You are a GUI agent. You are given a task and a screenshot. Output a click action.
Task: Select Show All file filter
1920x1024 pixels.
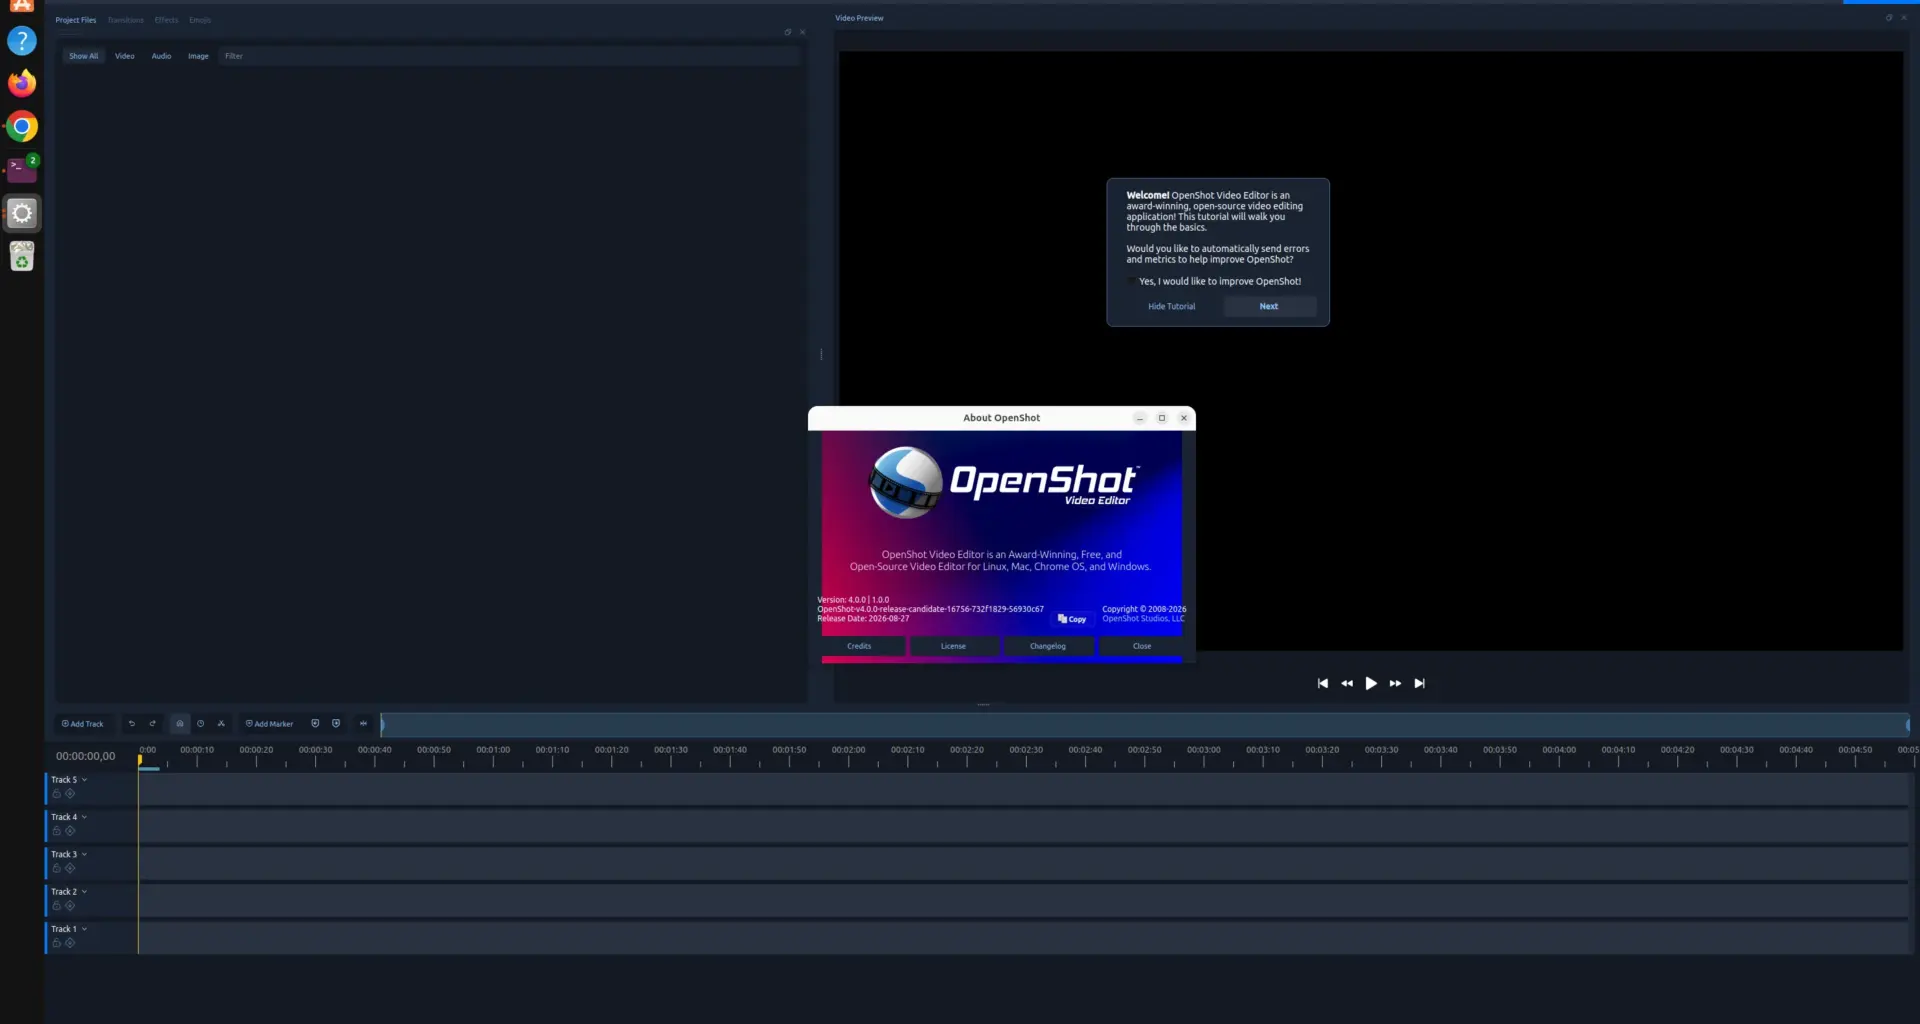pos(84,56)
